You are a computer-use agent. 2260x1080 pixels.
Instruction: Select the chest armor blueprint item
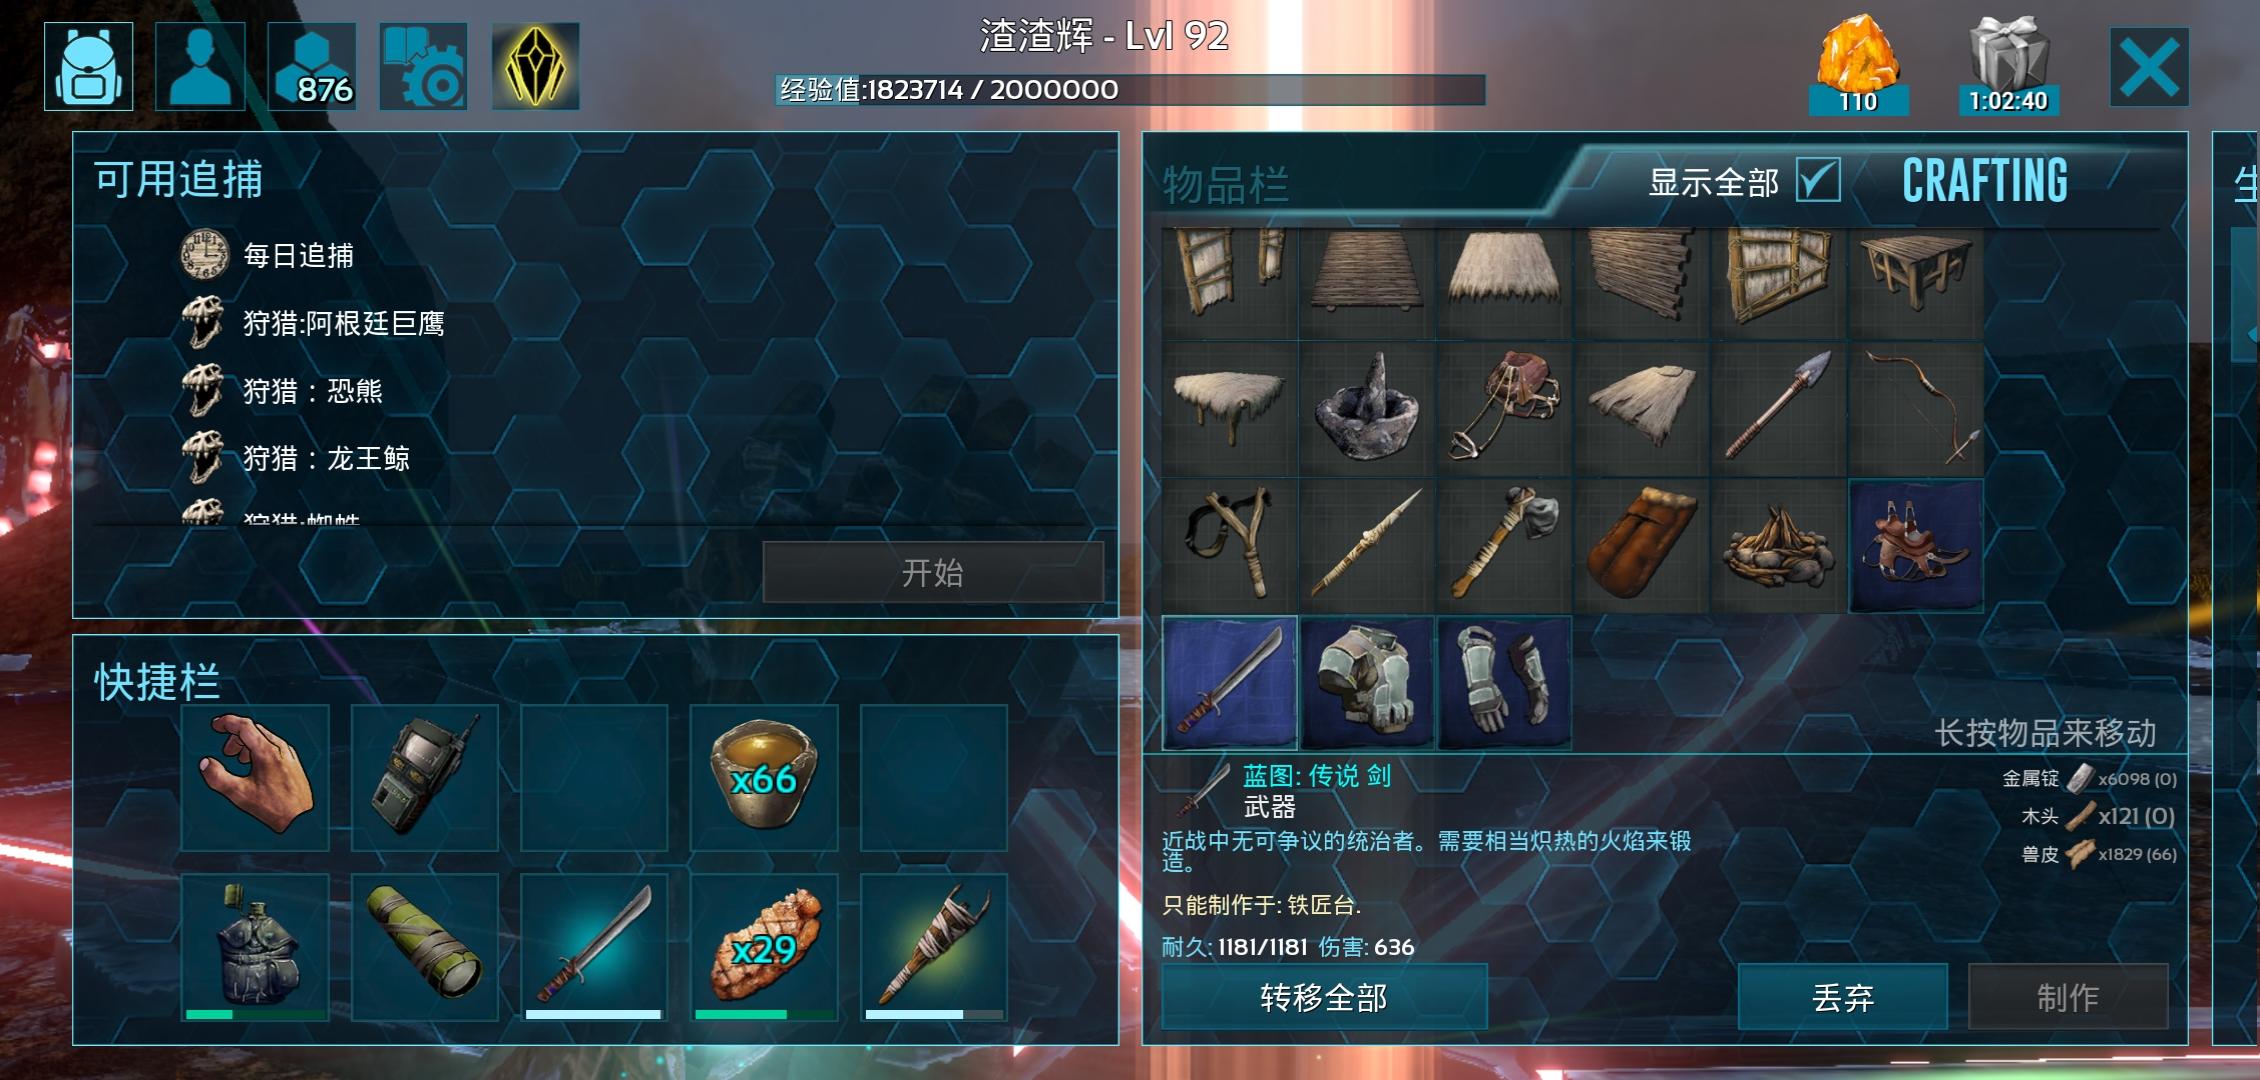click(x=1366, y=682)
